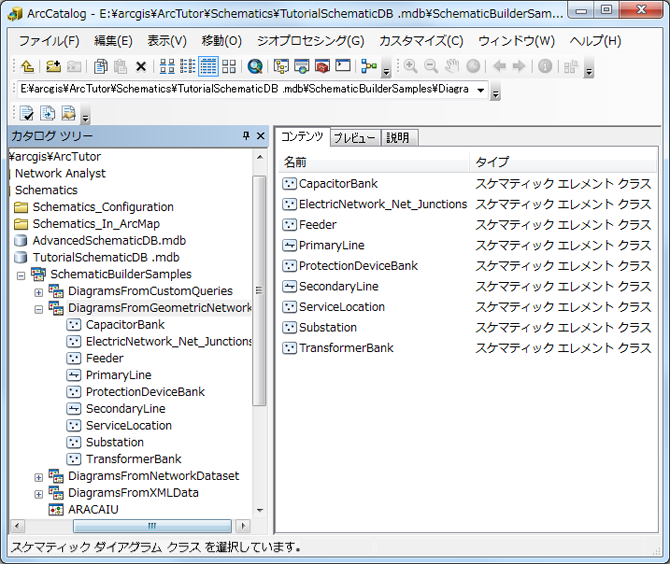This screenshot has width=670, height=564.
Task: Switch to Details view icon
Action: point(208,67)
